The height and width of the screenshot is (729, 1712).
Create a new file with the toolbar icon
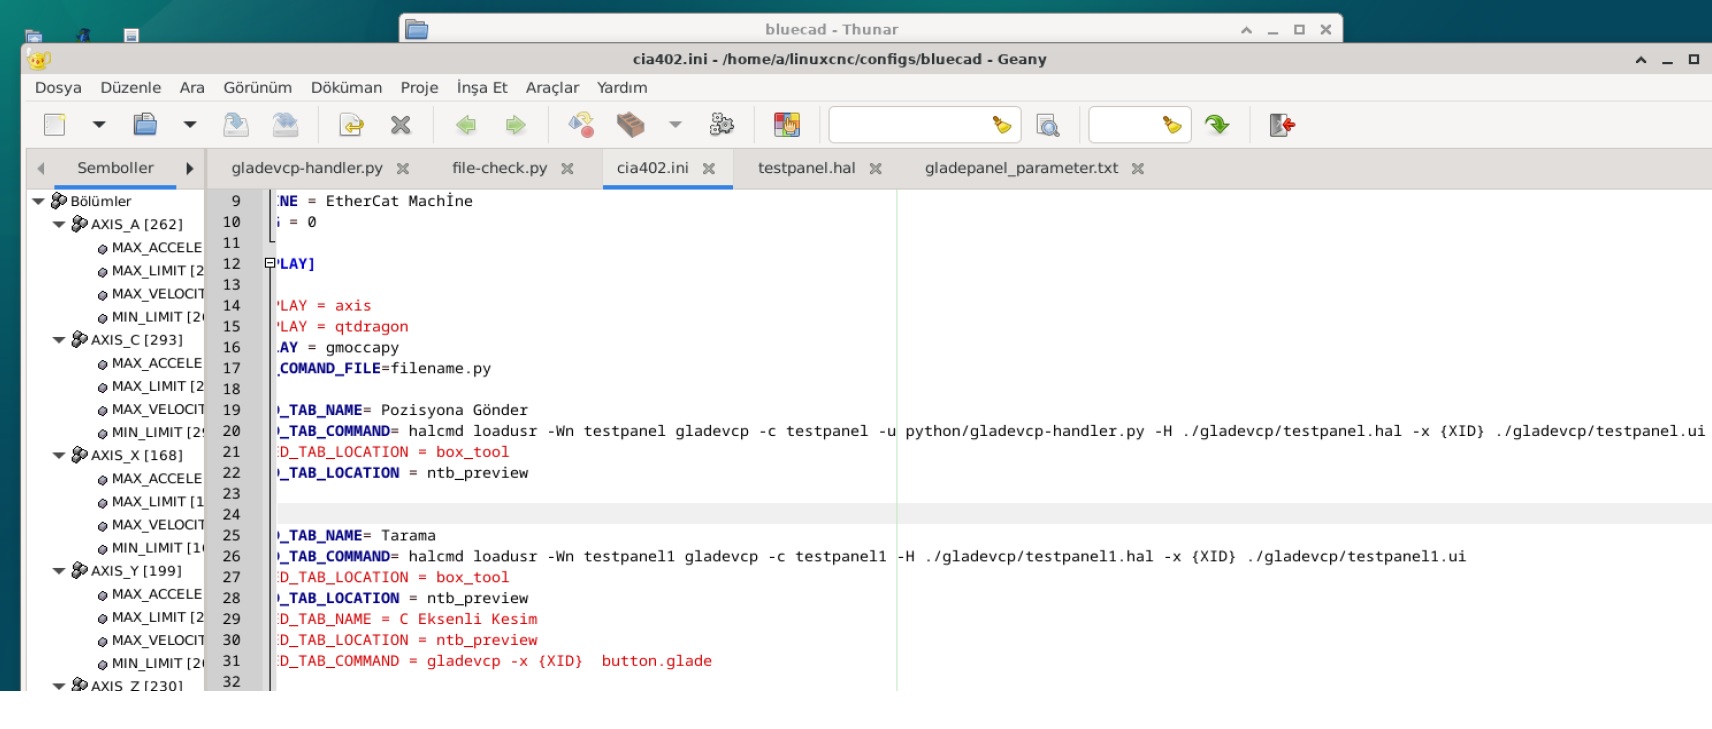coord(55,125)
